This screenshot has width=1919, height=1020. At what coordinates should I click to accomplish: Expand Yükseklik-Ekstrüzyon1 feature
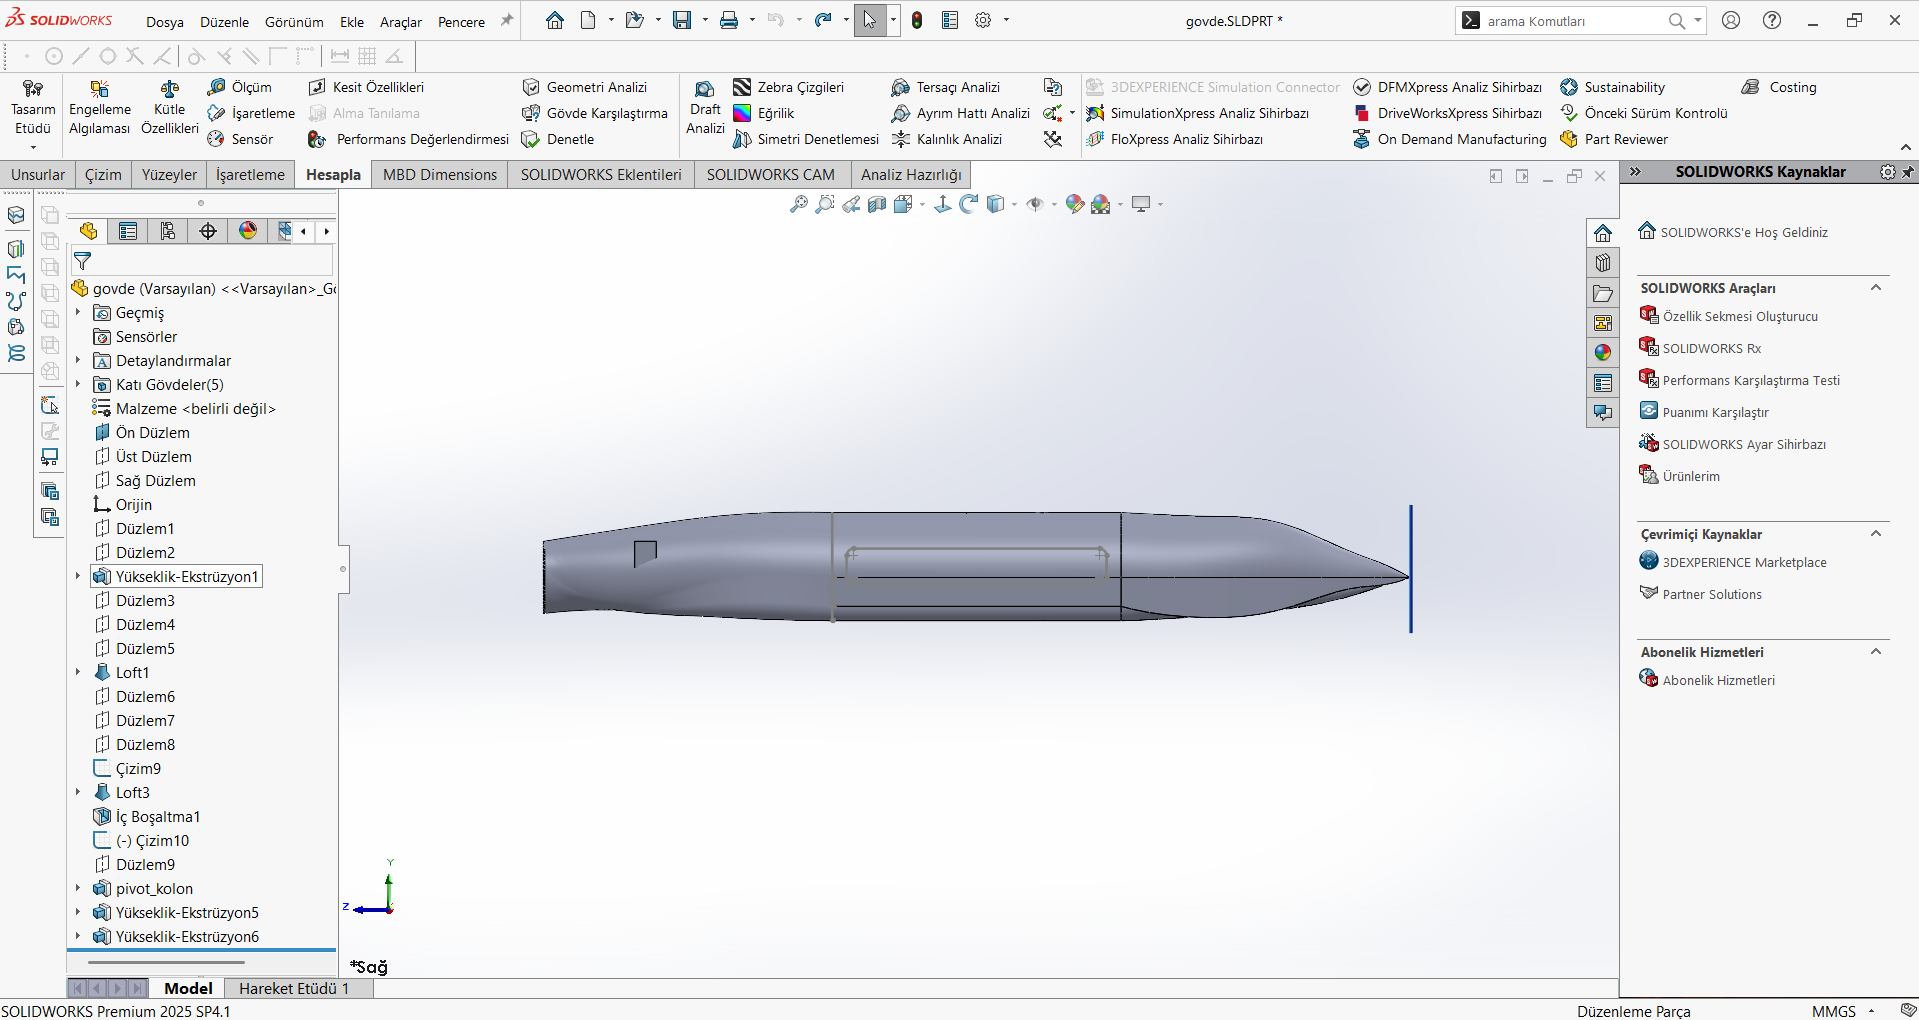(78, 577)
